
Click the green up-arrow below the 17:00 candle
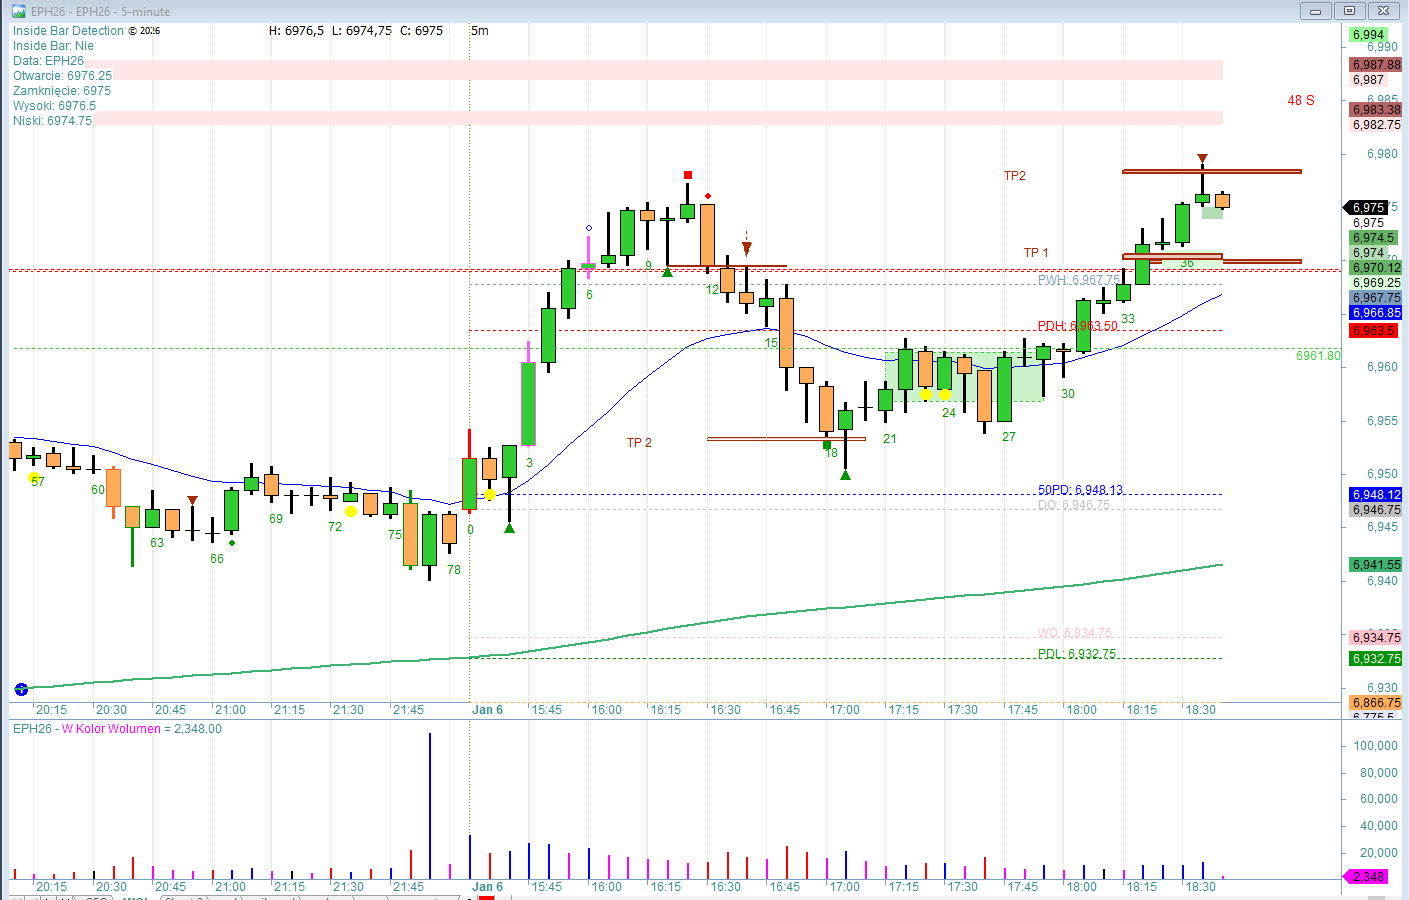pyautogui.click(x=846, y=475)
